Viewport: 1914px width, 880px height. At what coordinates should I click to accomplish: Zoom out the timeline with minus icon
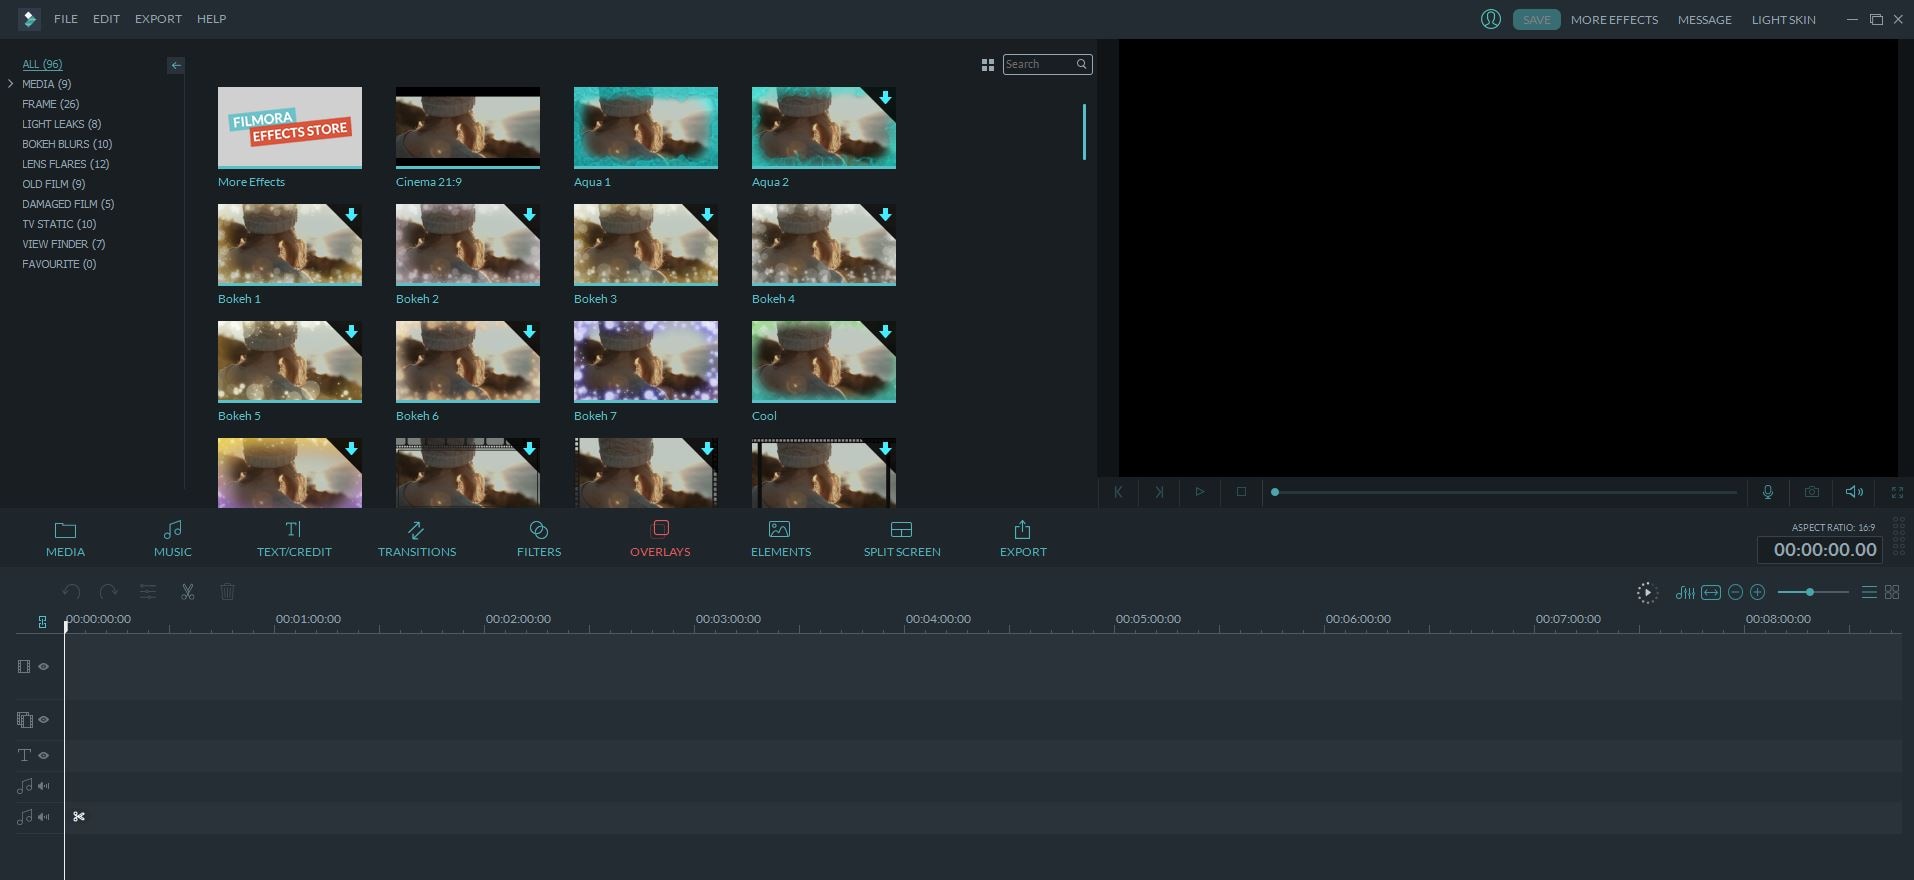1736,593
